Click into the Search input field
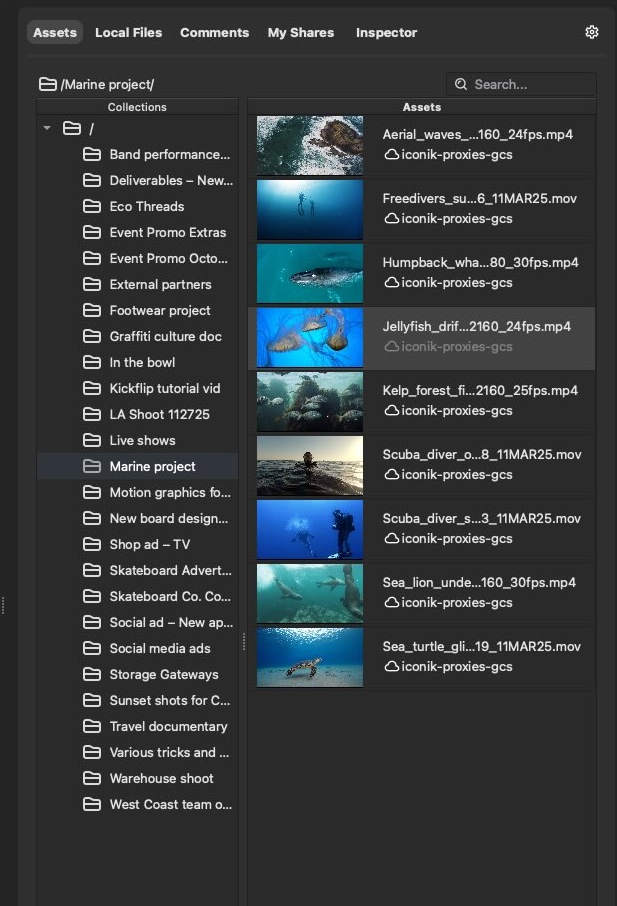 [530, 85]
